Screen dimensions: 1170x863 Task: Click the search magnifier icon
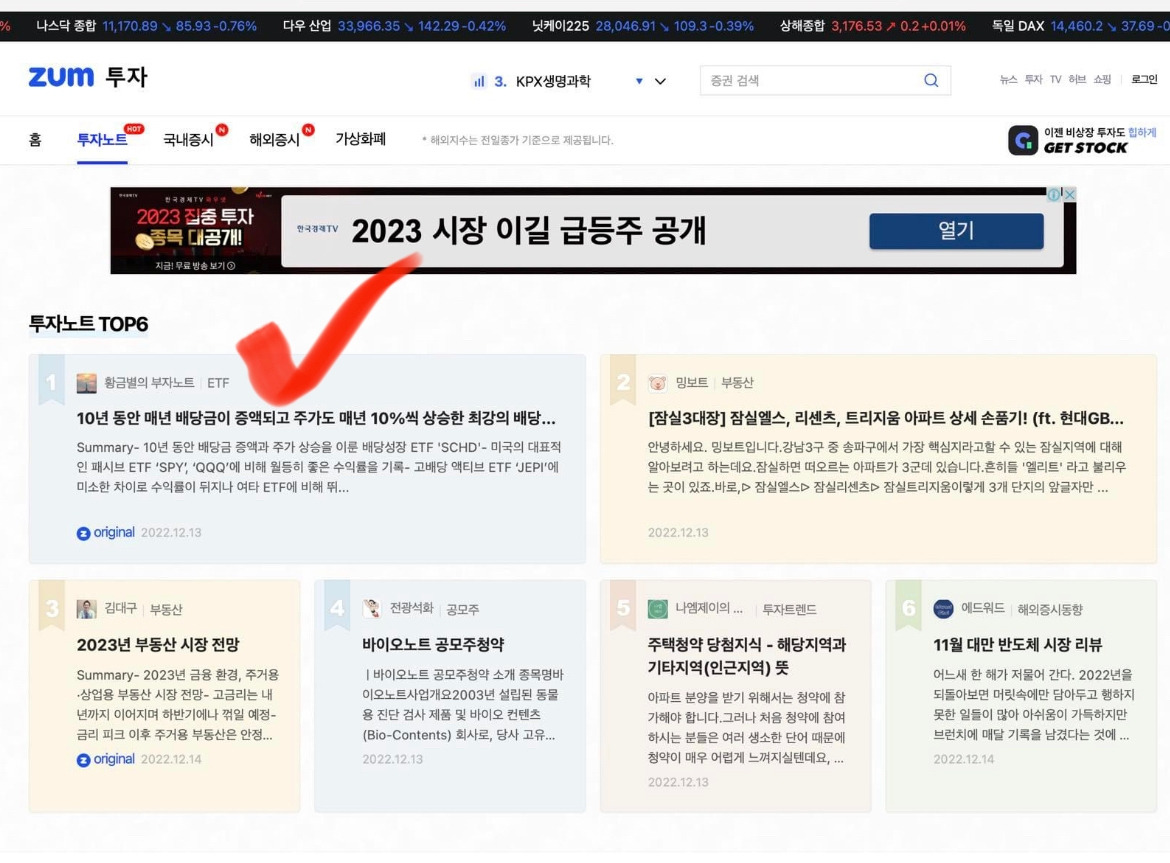pos(930,81)
